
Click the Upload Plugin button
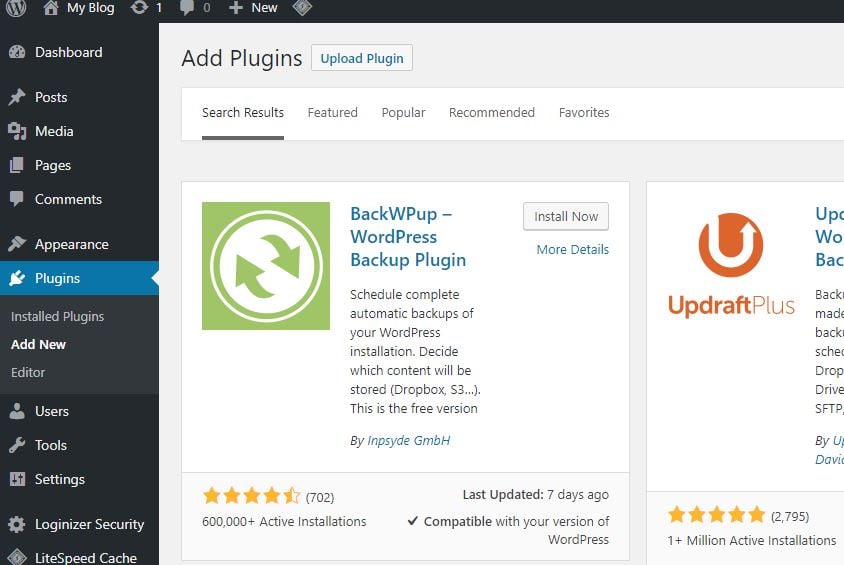pyautogui.click(x=362, y=58)
